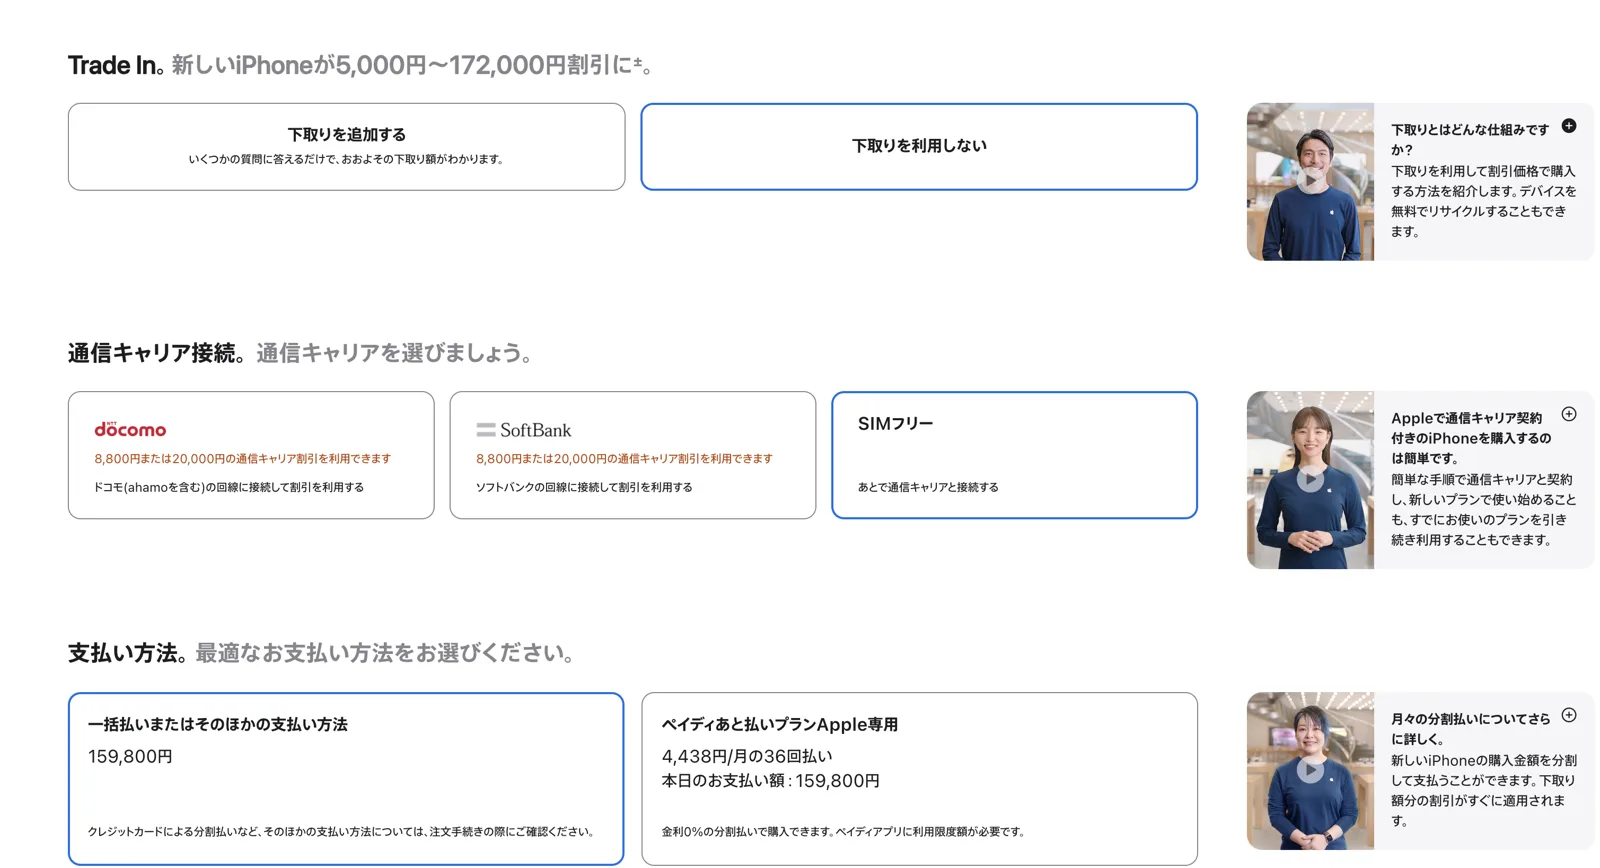Choose the SIMフリー option
Viewport: 1600px width, 868px height.
point(1014,455)
